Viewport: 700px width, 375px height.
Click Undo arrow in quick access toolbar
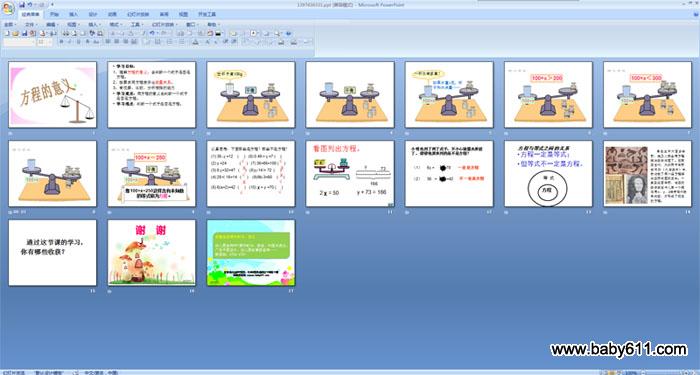point(30,4)
